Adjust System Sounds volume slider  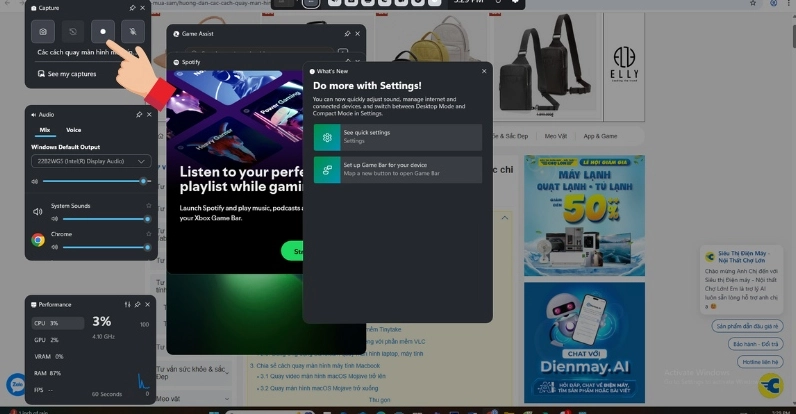click(107, 219)
